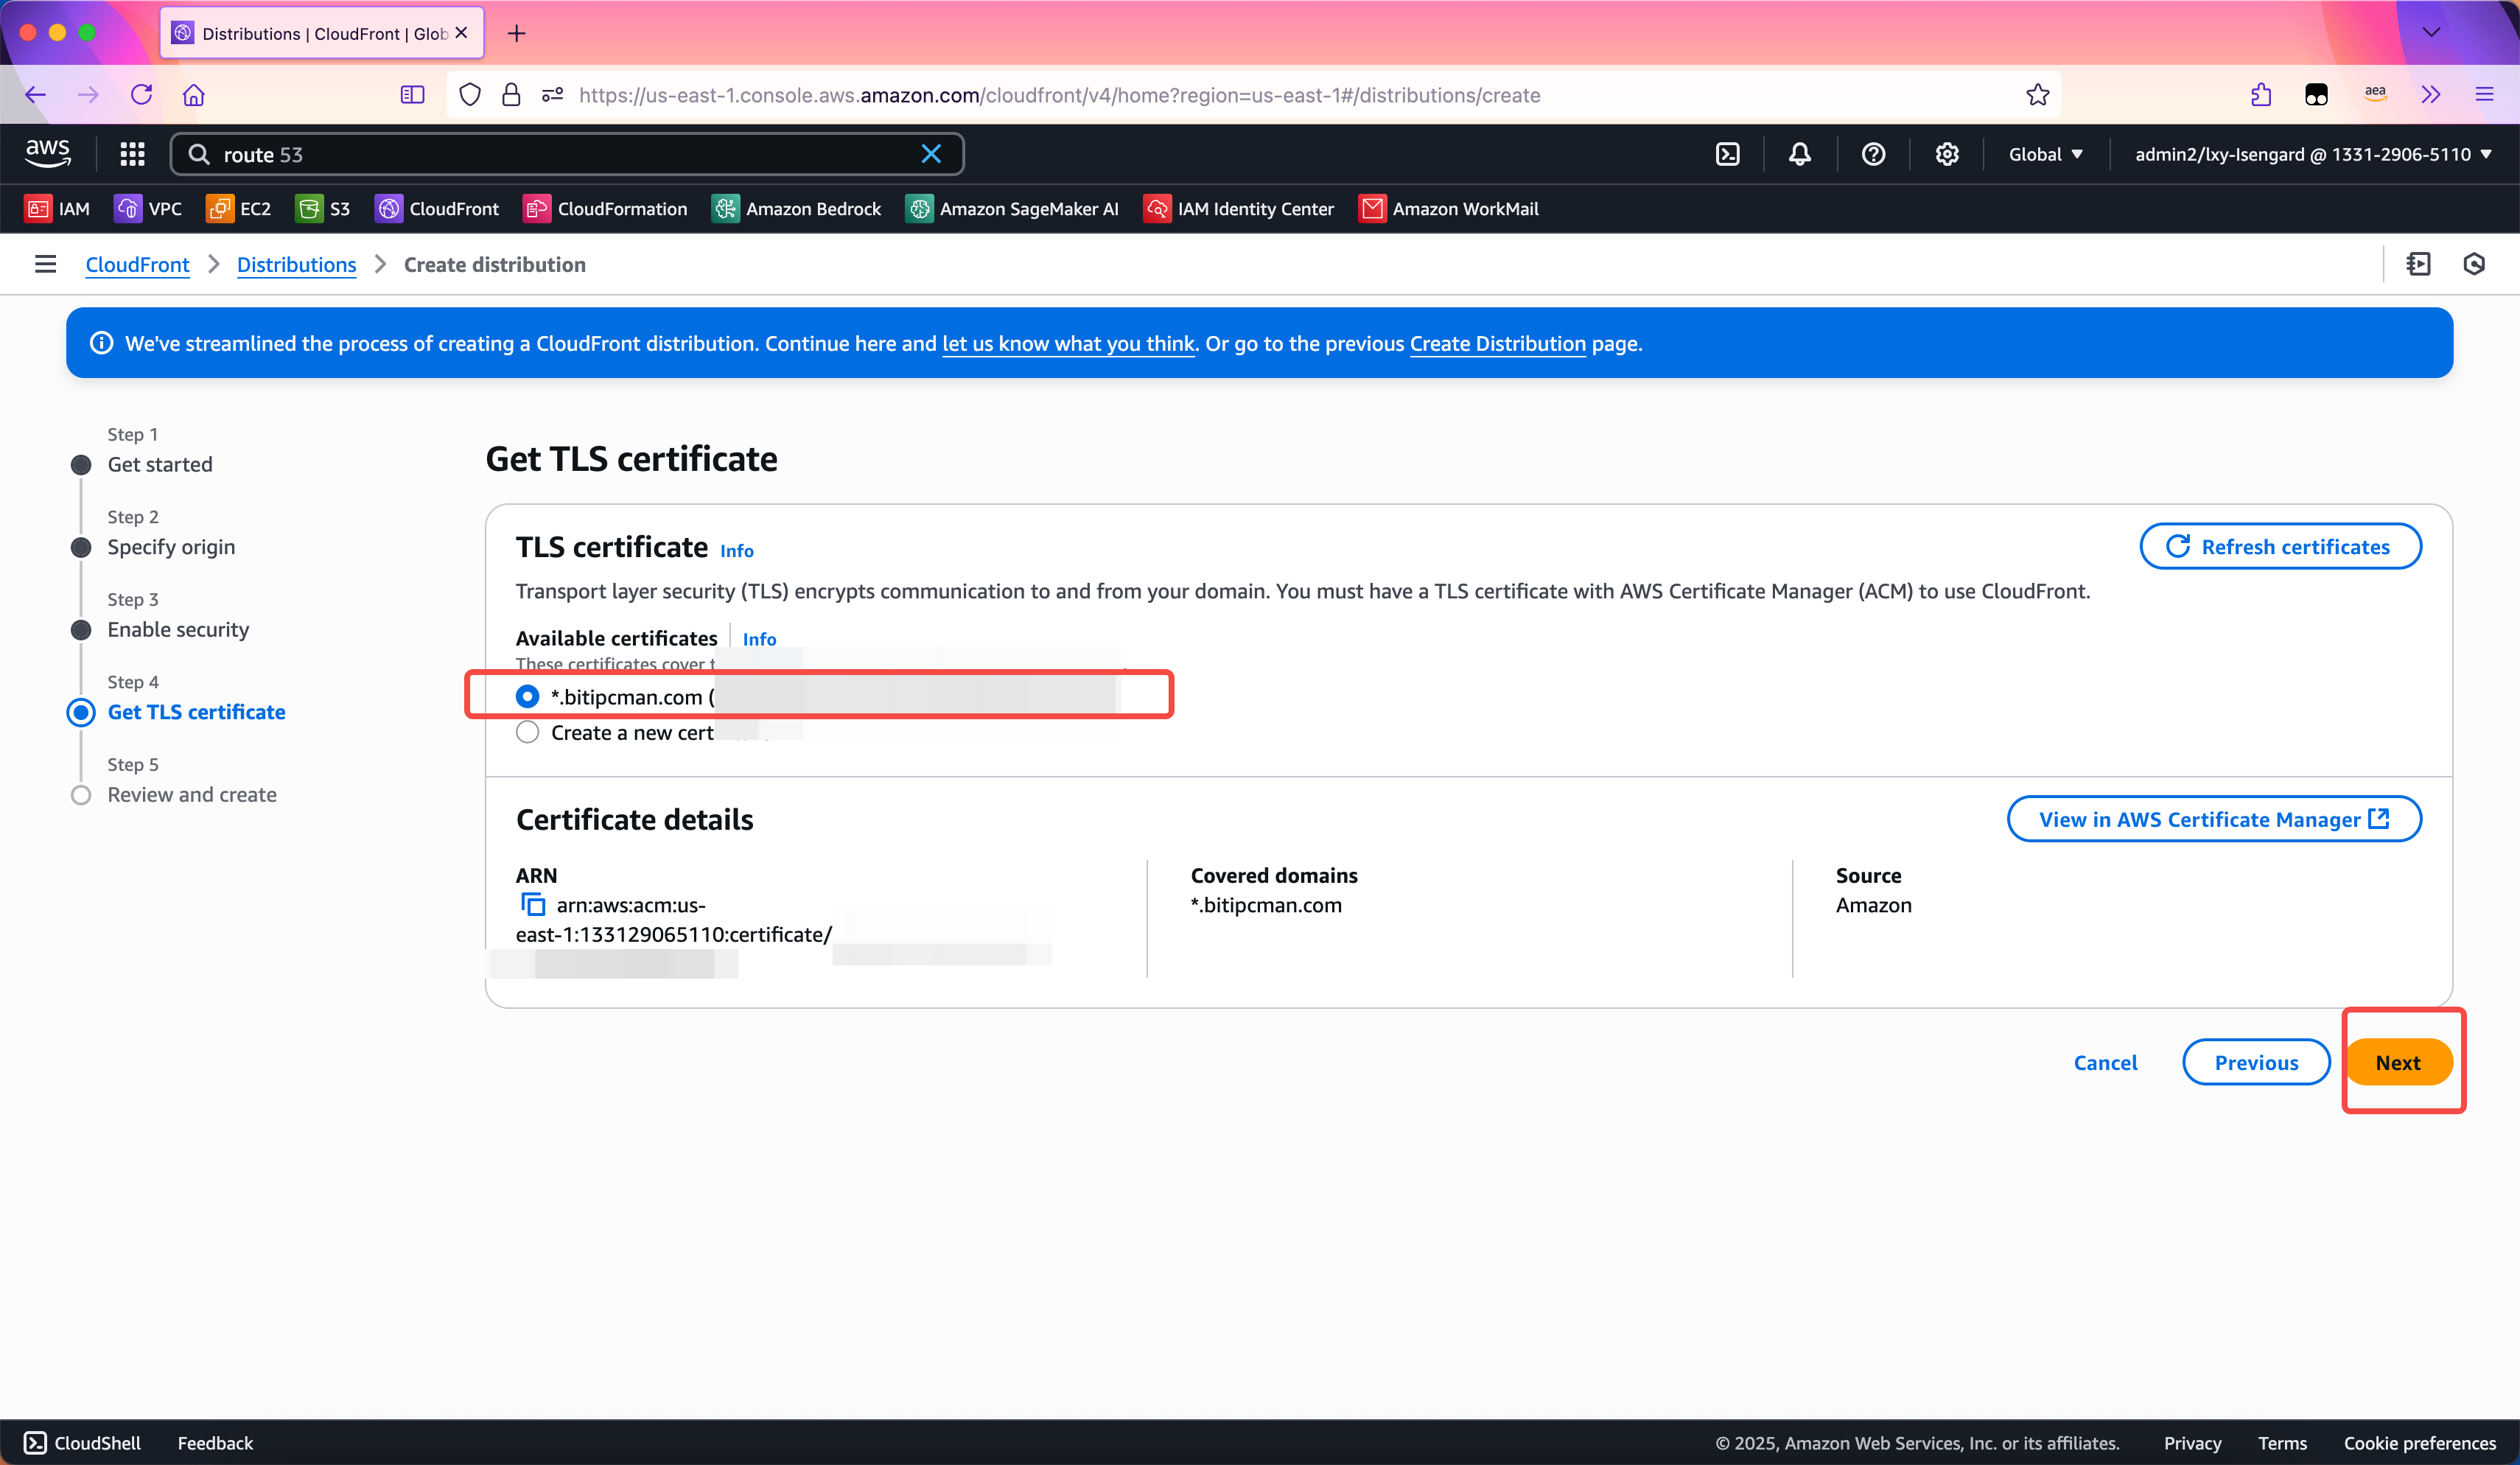Screen dimensions: 2520x1465
Task: Click the Previous button
Action: pyautogui.click(x=2256, y=1062)
